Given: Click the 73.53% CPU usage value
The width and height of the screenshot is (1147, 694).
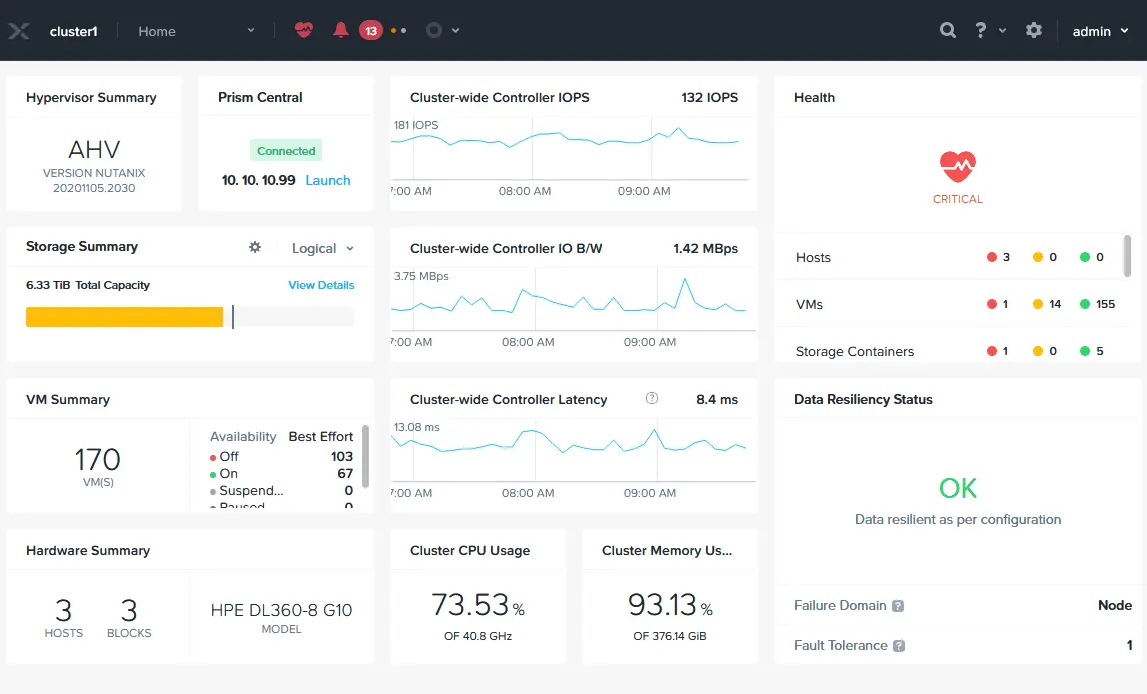Looking at the screenshot, I should (x=478, y=606).
